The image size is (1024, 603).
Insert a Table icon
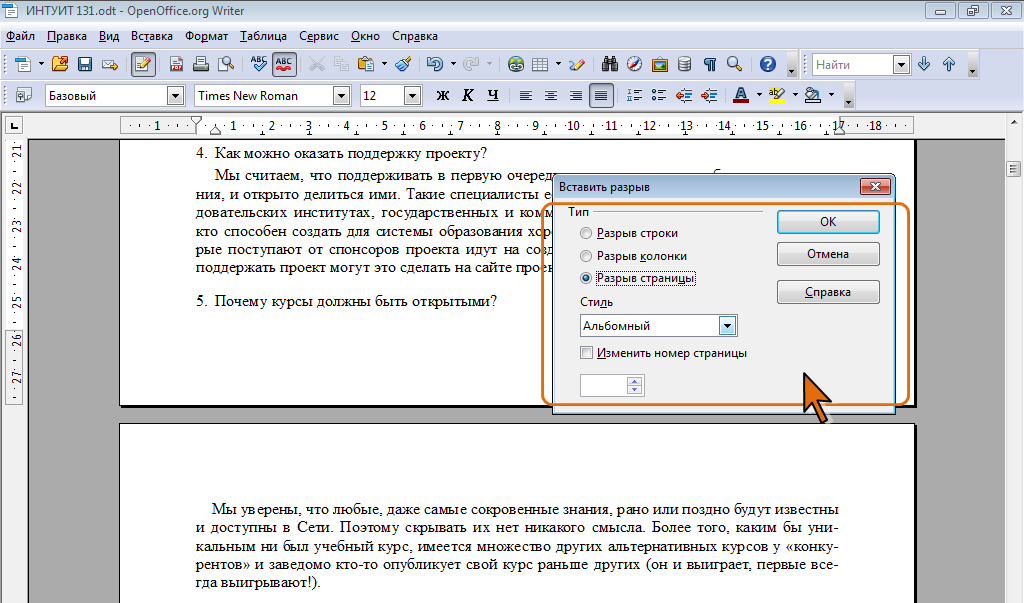point(540,64)
